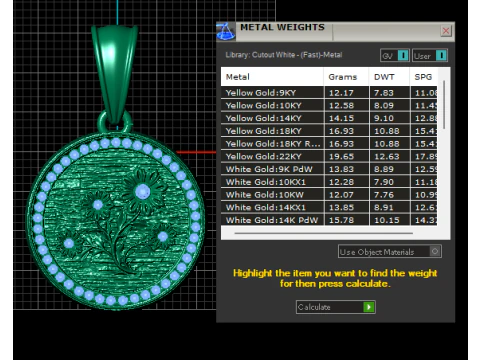The width and height of the screenshot is (480, 360).
Task: Click the 14.15 grams cell
Action: pyautogui.click(x=347, y=118)
